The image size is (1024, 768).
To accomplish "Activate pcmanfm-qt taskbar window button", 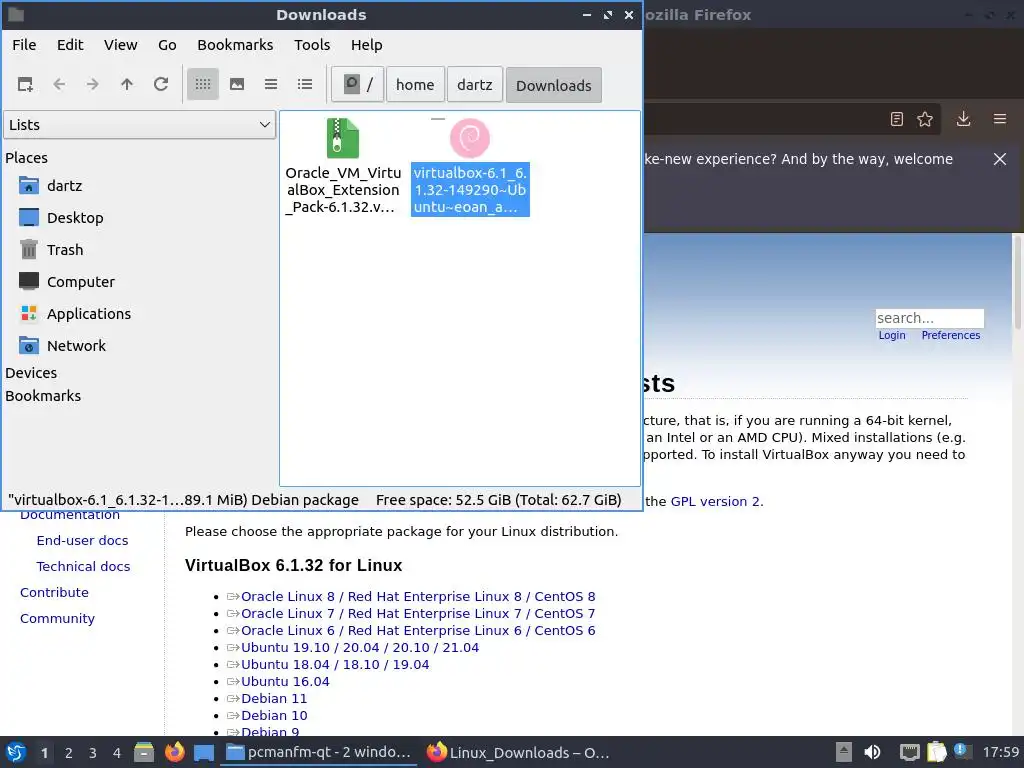I will (319, 752).
